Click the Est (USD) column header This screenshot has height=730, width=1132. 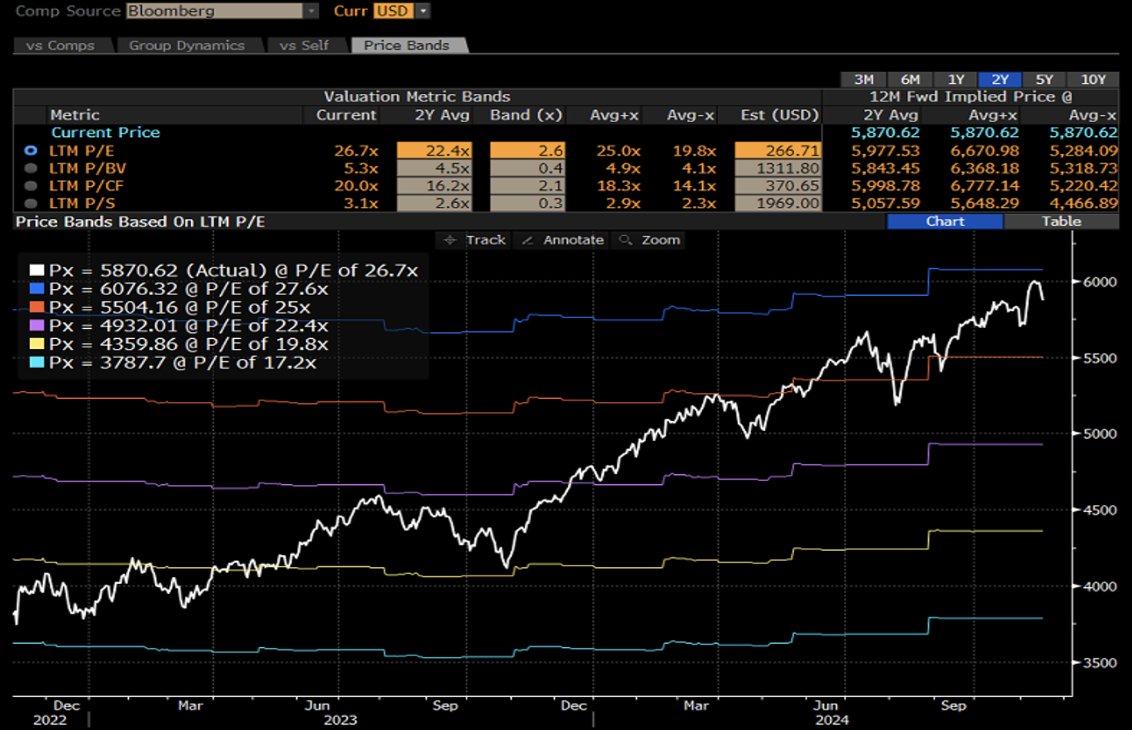(779, 115)
